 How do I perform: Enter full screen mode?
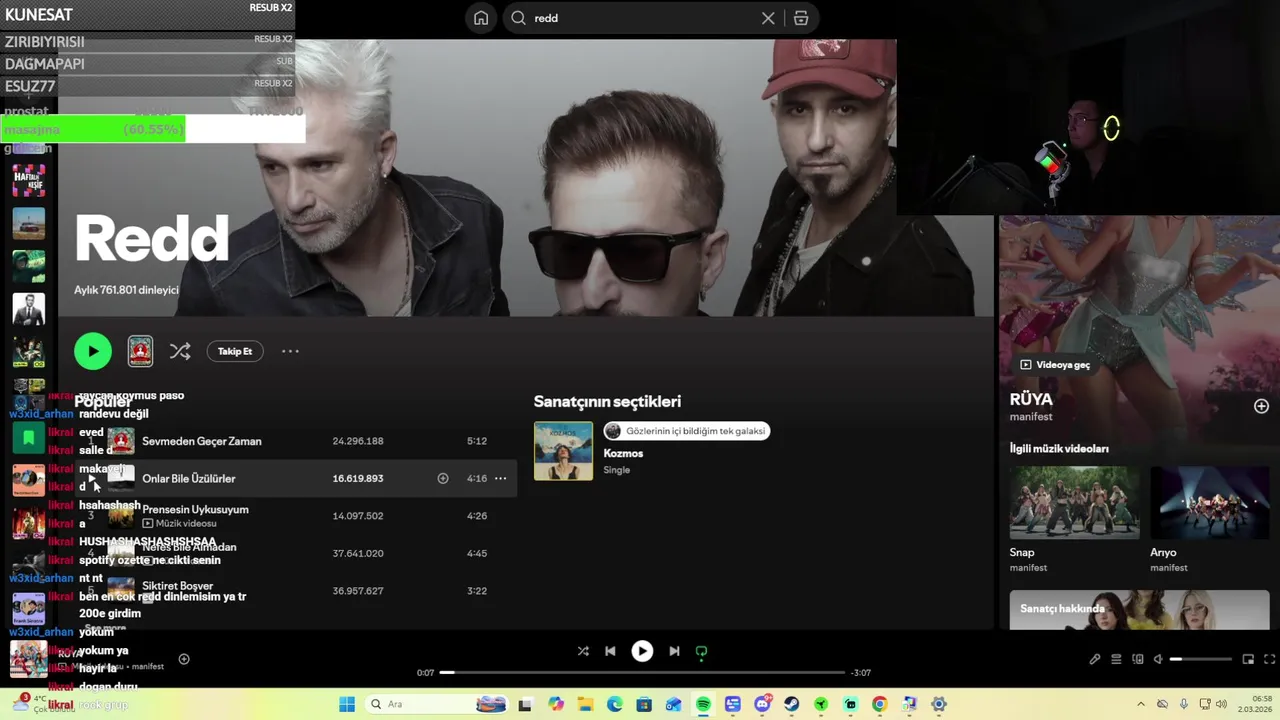coord(1270,659)
